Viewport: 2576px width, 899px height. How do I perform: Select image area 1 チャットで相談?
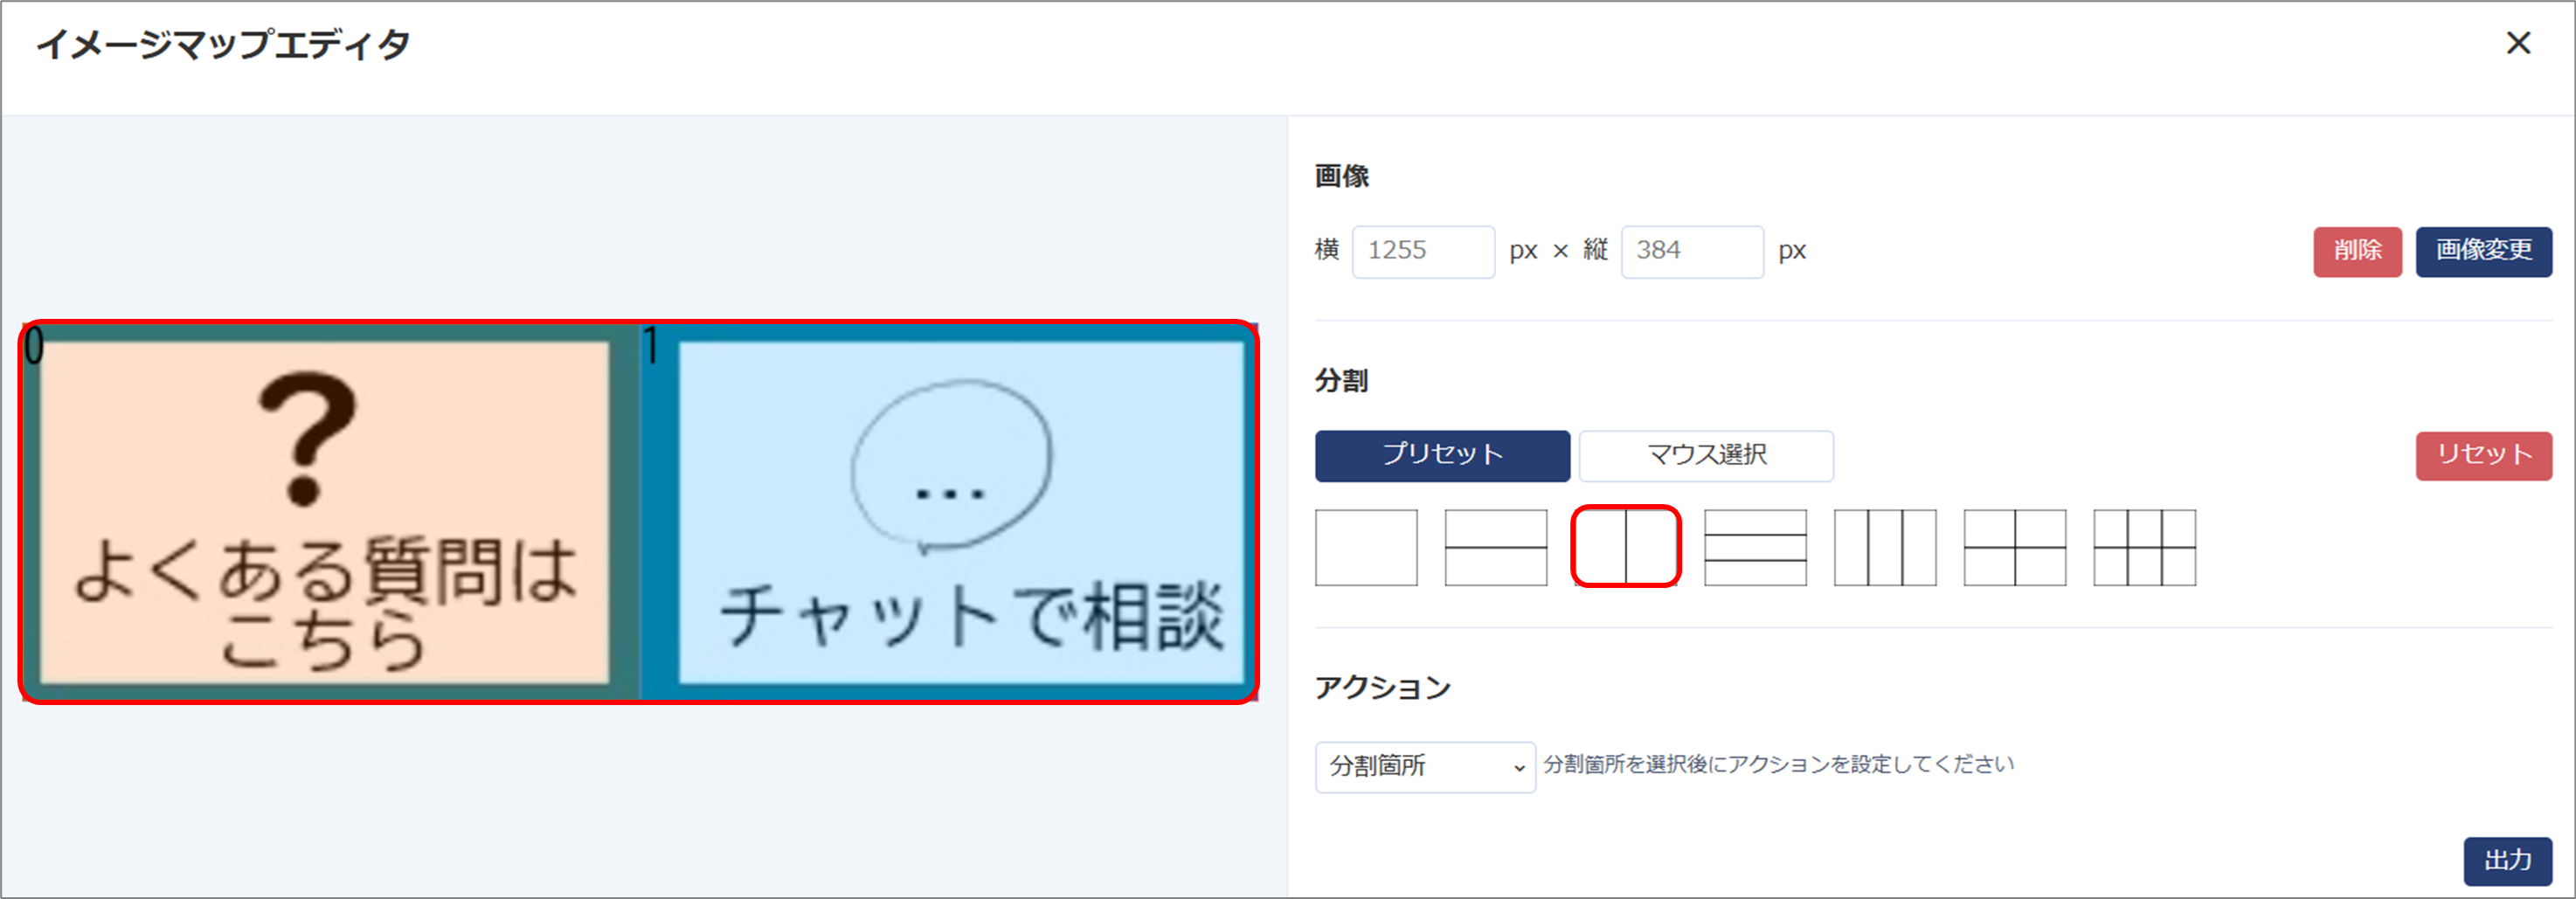948,512
